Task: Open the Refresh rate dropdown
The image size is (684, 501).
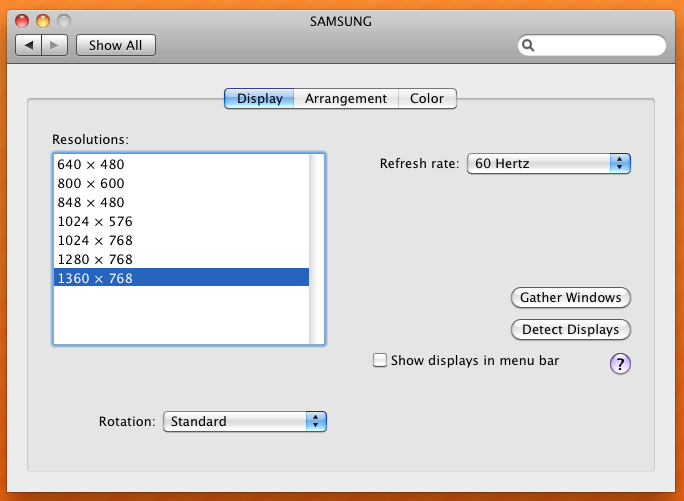Action: pos(549,164)
